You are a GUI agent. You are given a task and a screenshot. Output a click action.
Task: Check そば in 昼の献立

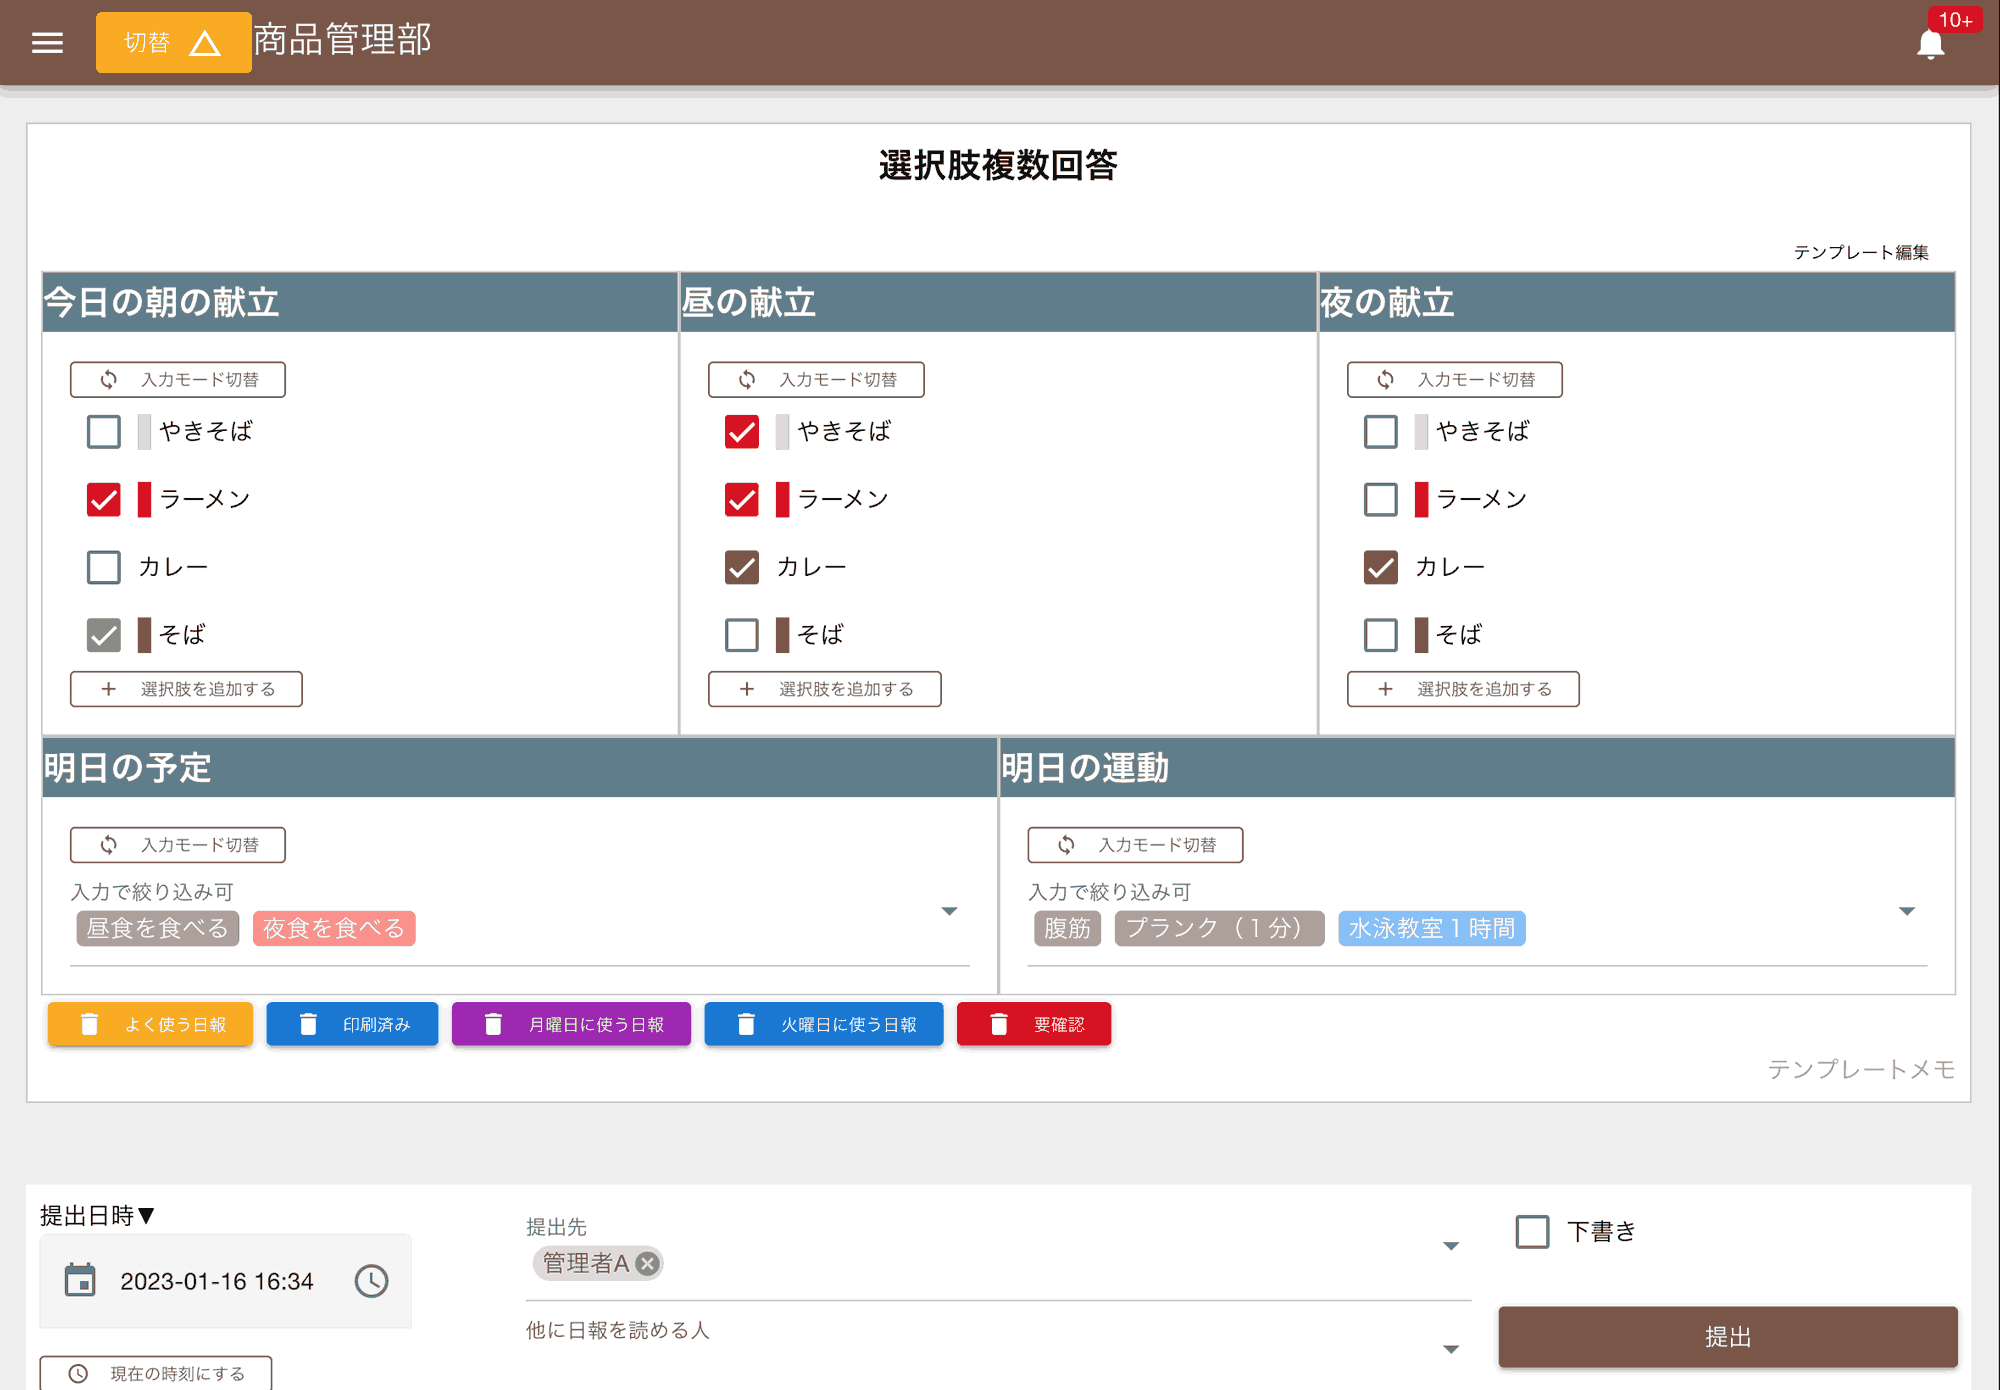click(741, 634)
